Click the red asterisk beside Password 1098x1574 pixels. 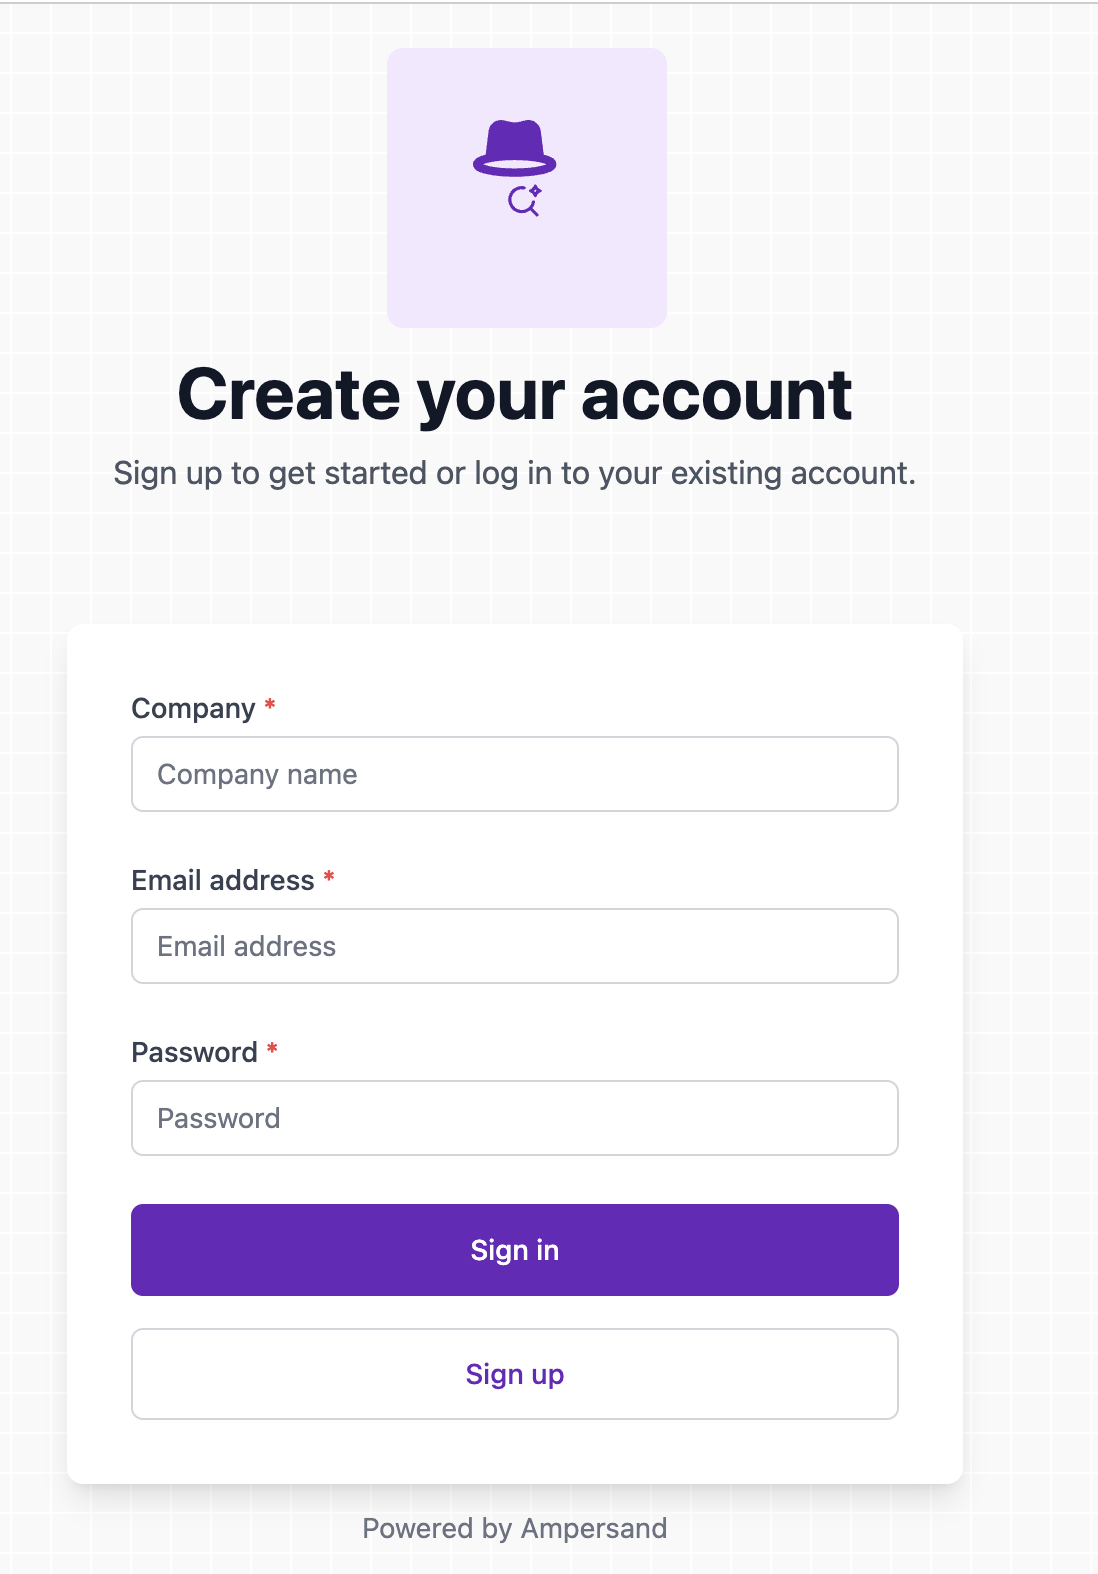pos(272,1050)
